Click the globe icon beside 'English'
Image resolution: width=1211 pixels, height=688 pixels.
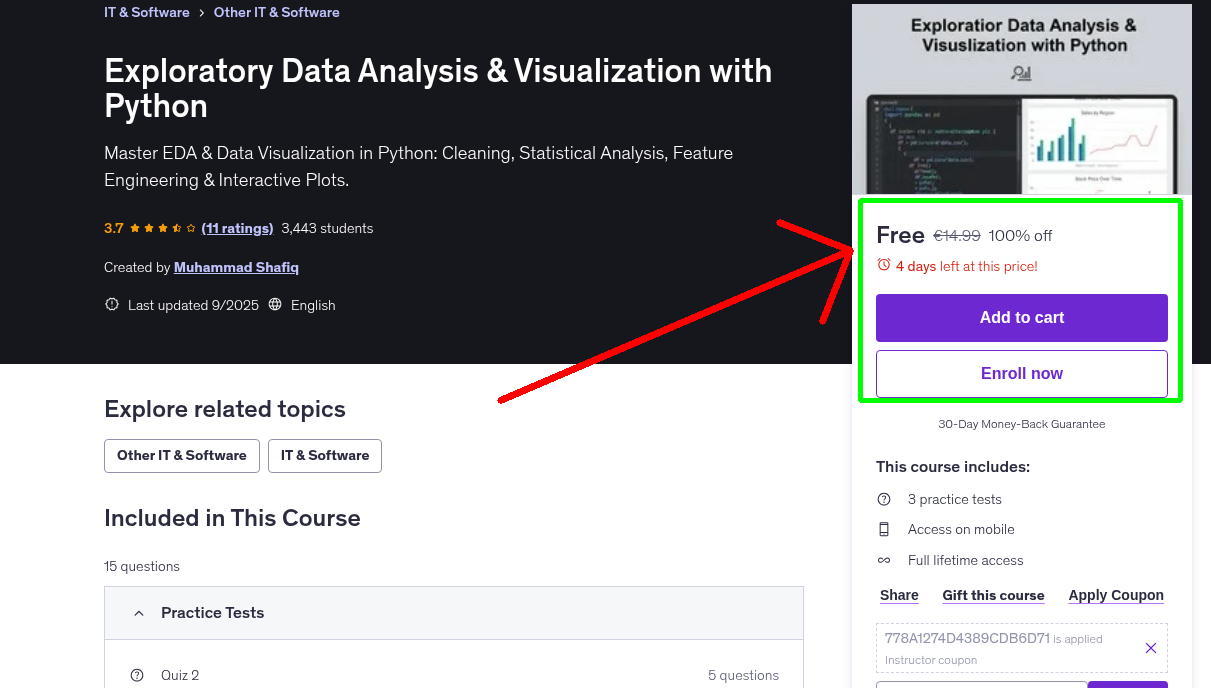point(275,305)
